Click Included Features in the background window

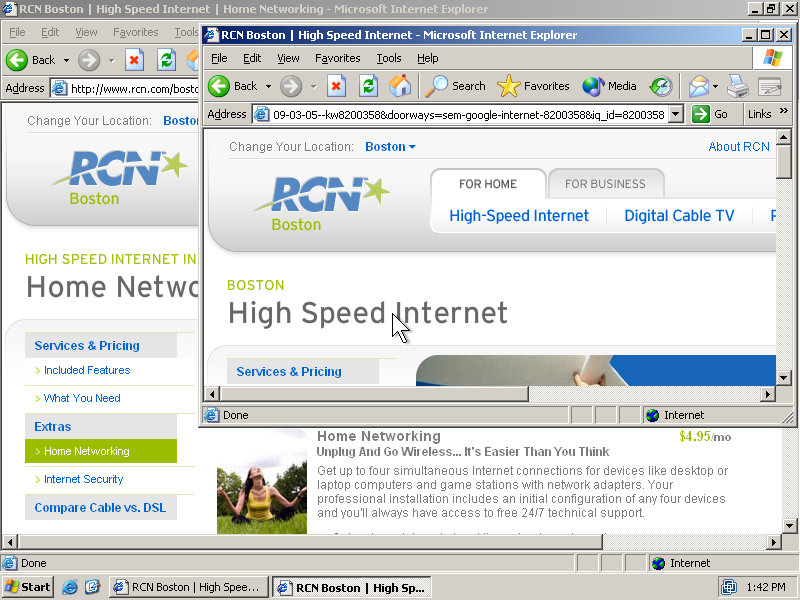point(87,370)
